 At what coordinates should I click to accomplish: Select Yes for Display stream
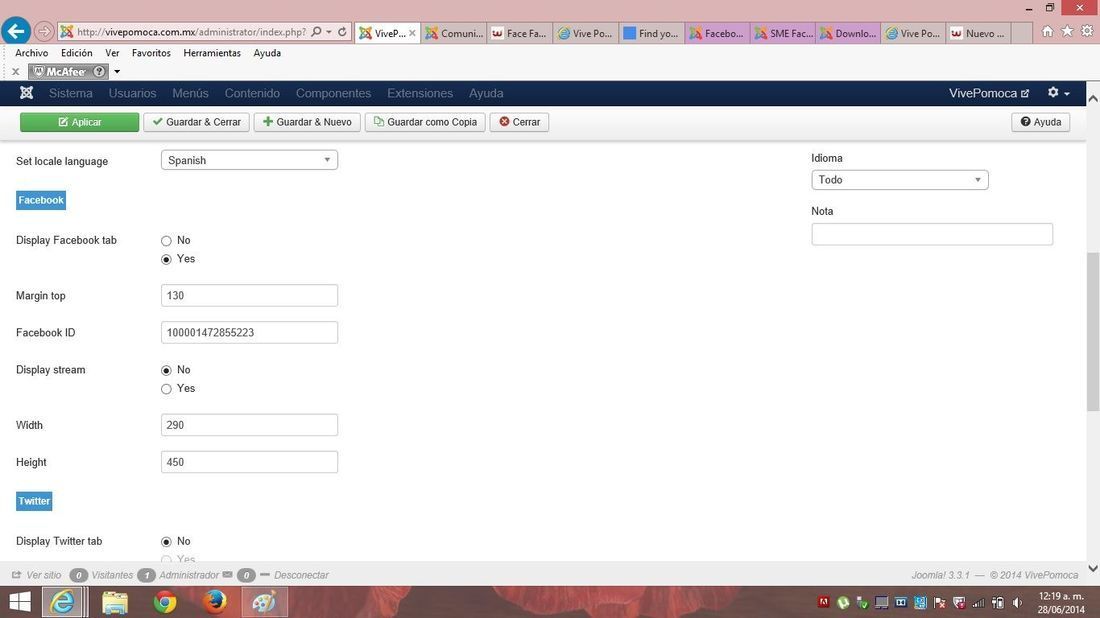click(x=166, y=389)
